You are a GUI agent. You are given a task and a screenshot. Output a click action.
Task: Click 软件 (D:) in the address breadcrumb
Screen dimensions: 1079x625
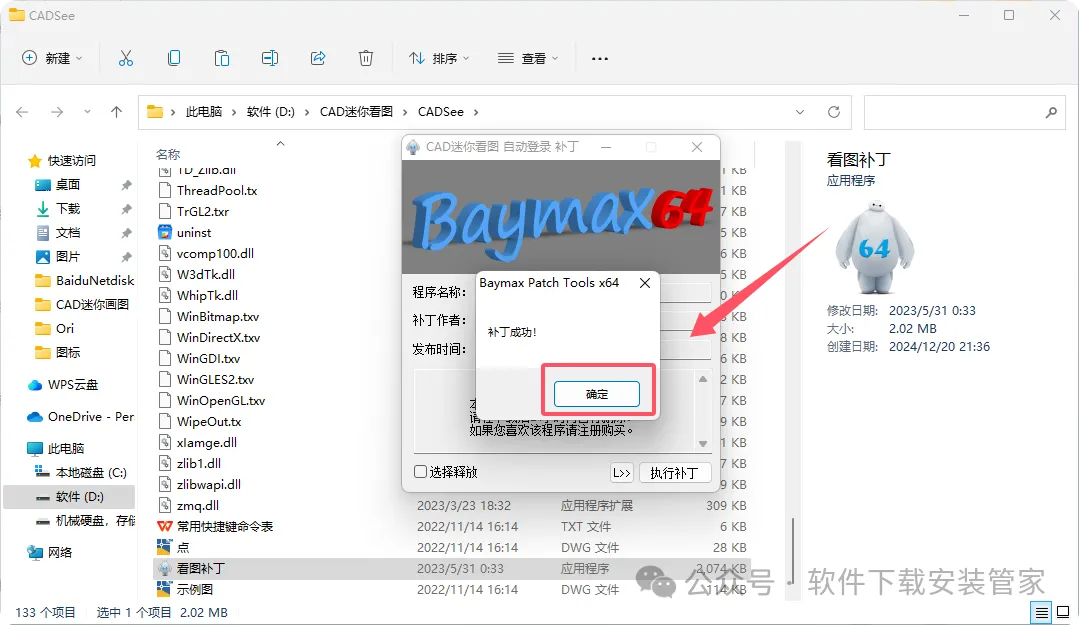[270, 112]
